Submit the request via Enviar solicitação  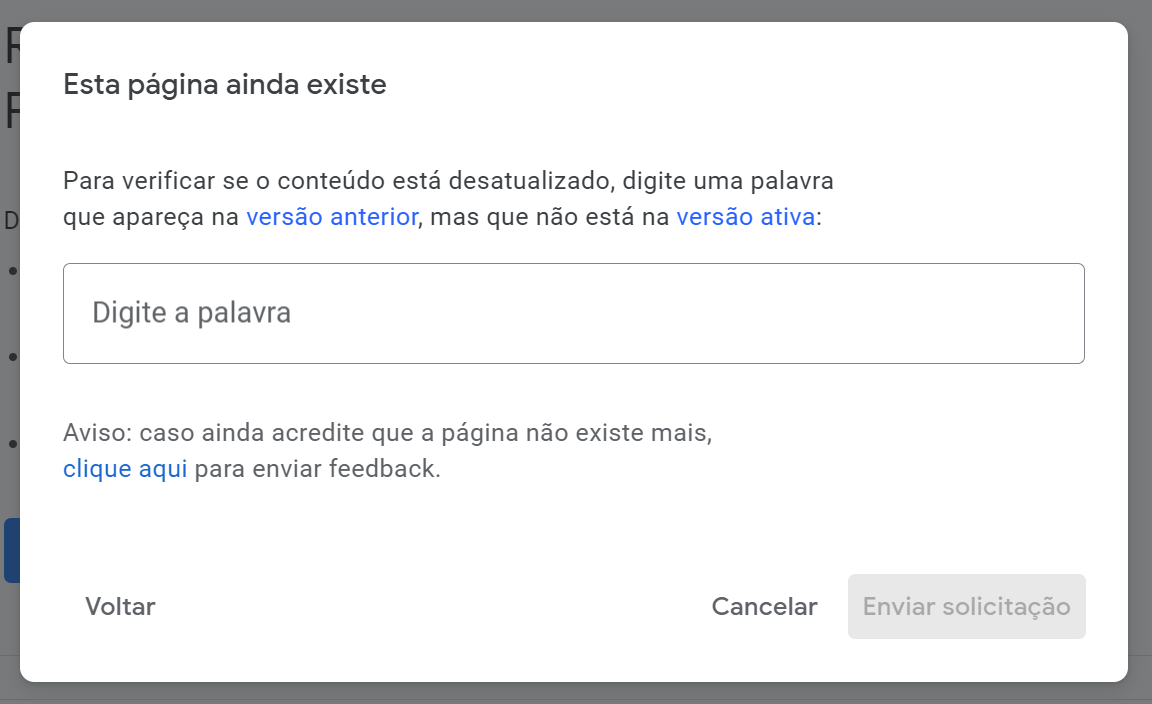966,607
